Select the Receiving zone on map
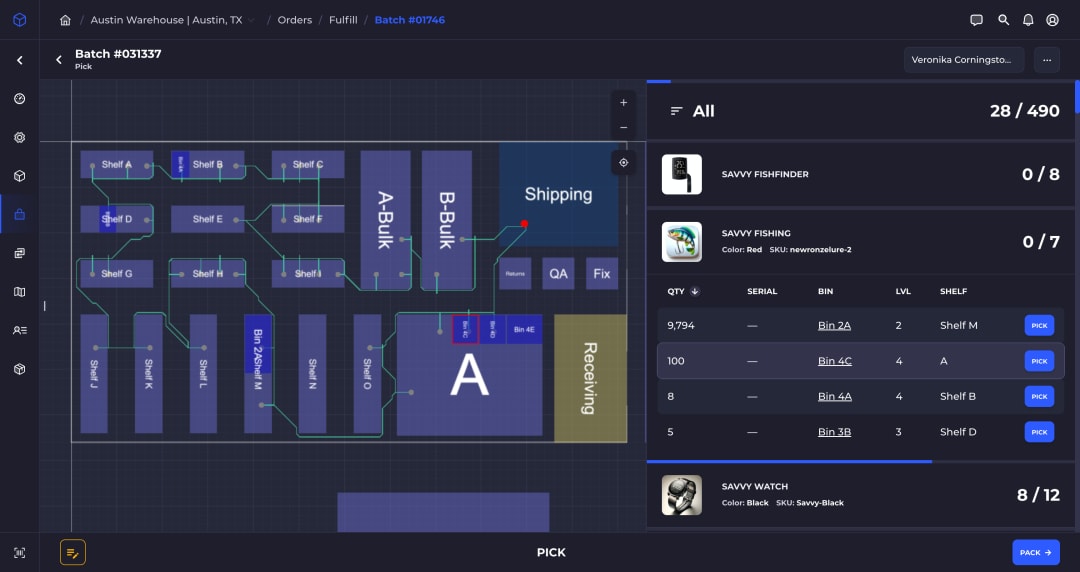1080x572 pixels. click(x=590, y=378)
